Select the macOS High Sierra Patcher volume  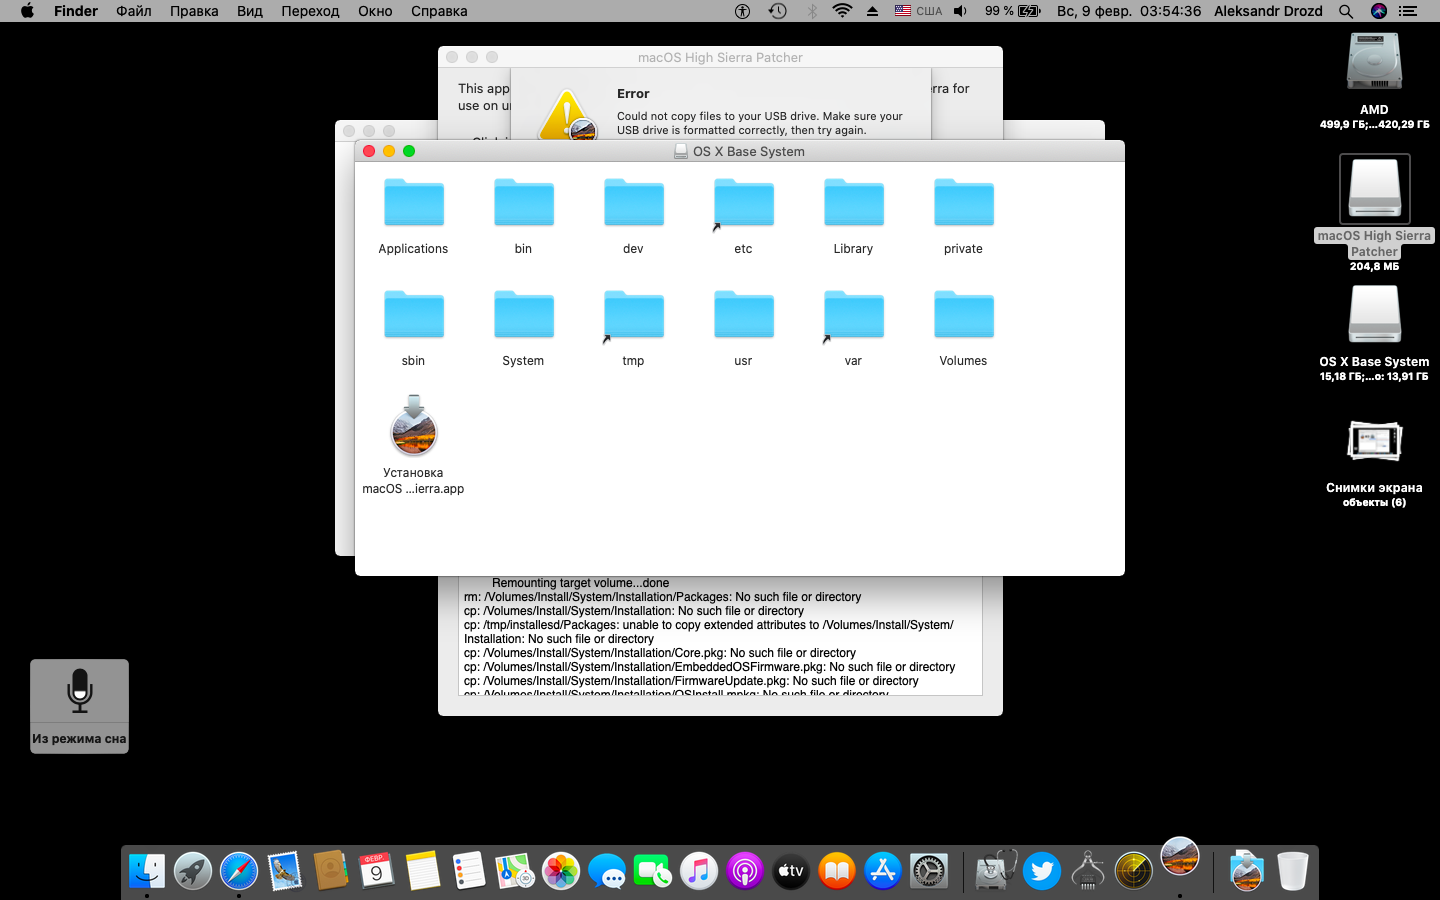pyautogui.click(x=1375, y=189)
